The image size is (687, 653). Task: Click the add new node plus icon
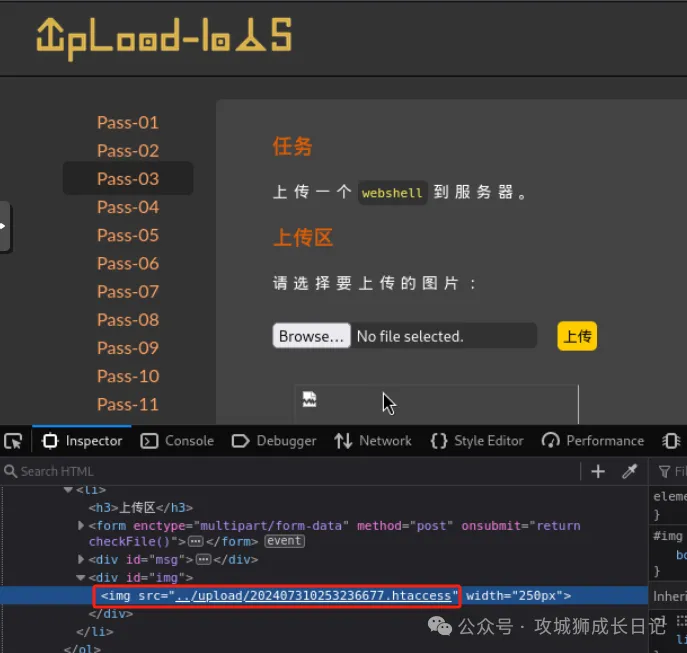(x=598, y=471)
